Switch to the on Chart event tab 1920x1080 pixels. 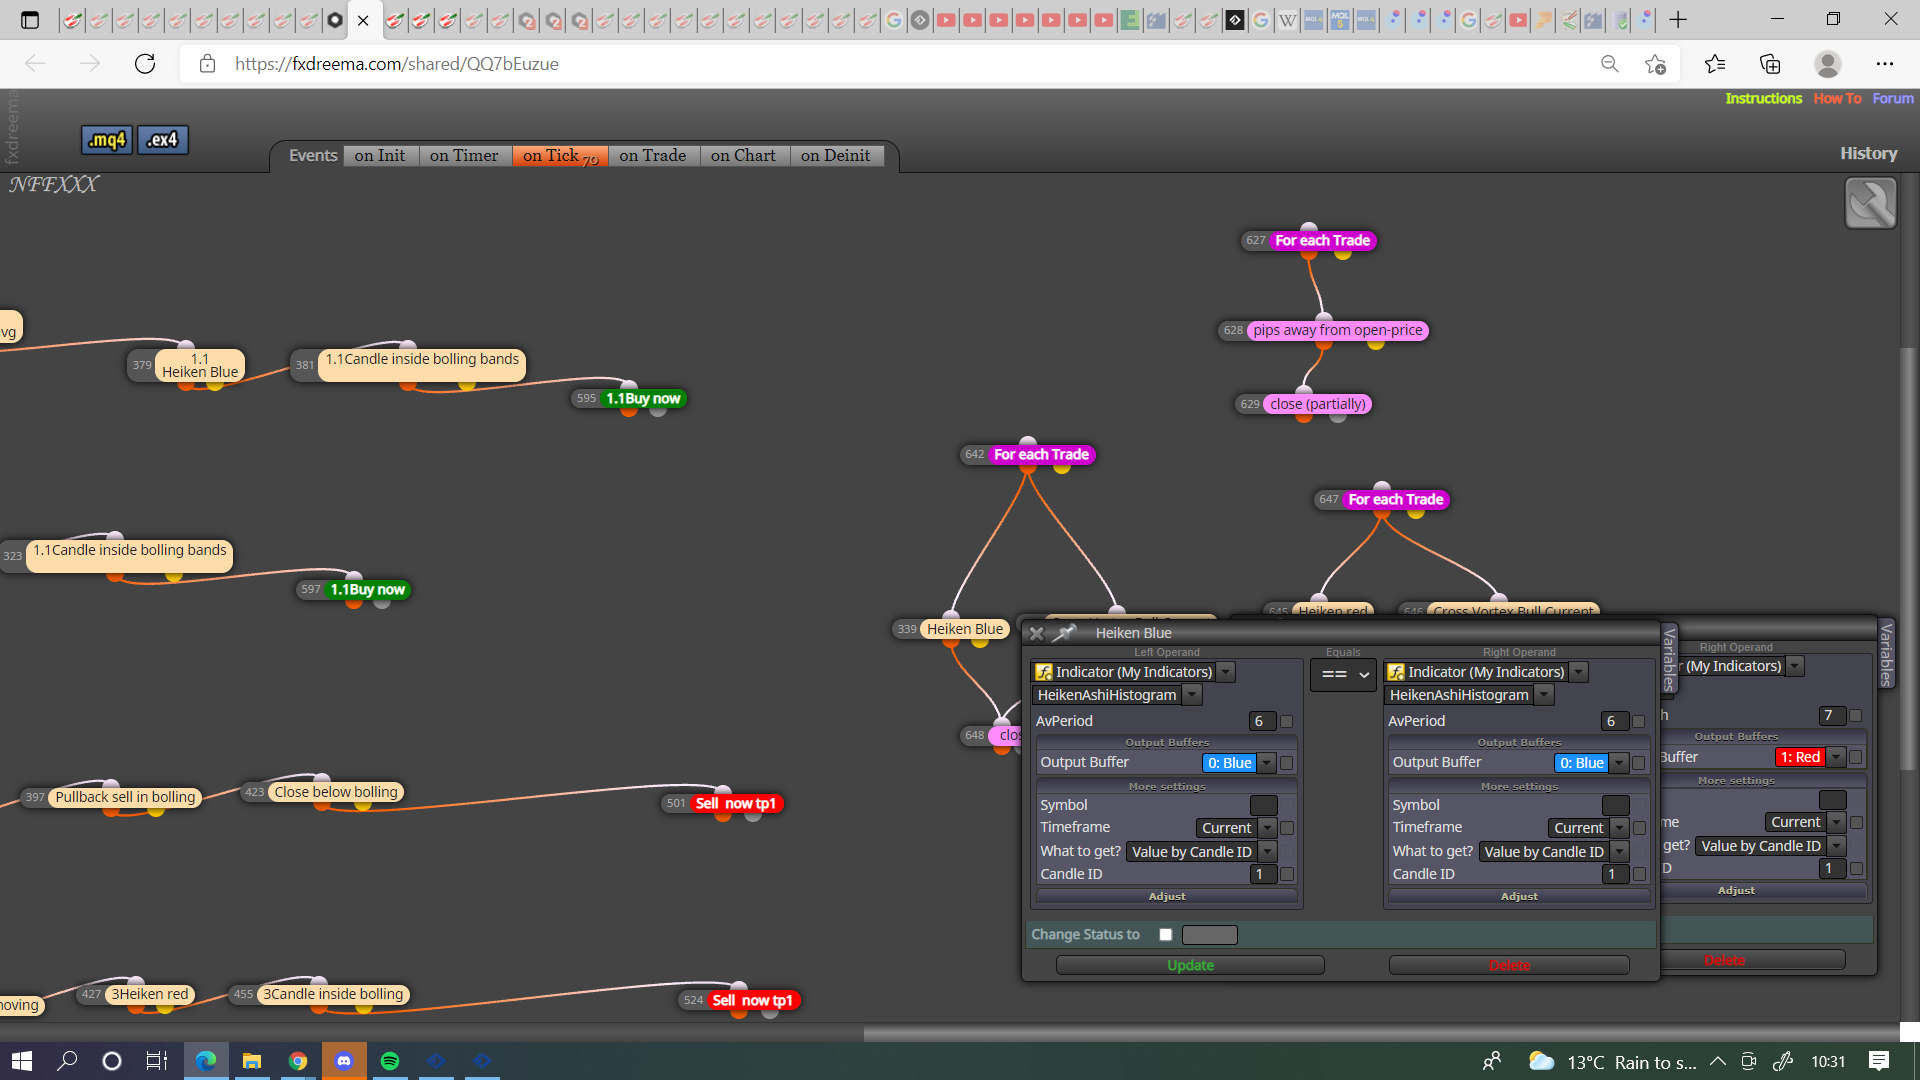pyautogui.click(x=743, y=156)
